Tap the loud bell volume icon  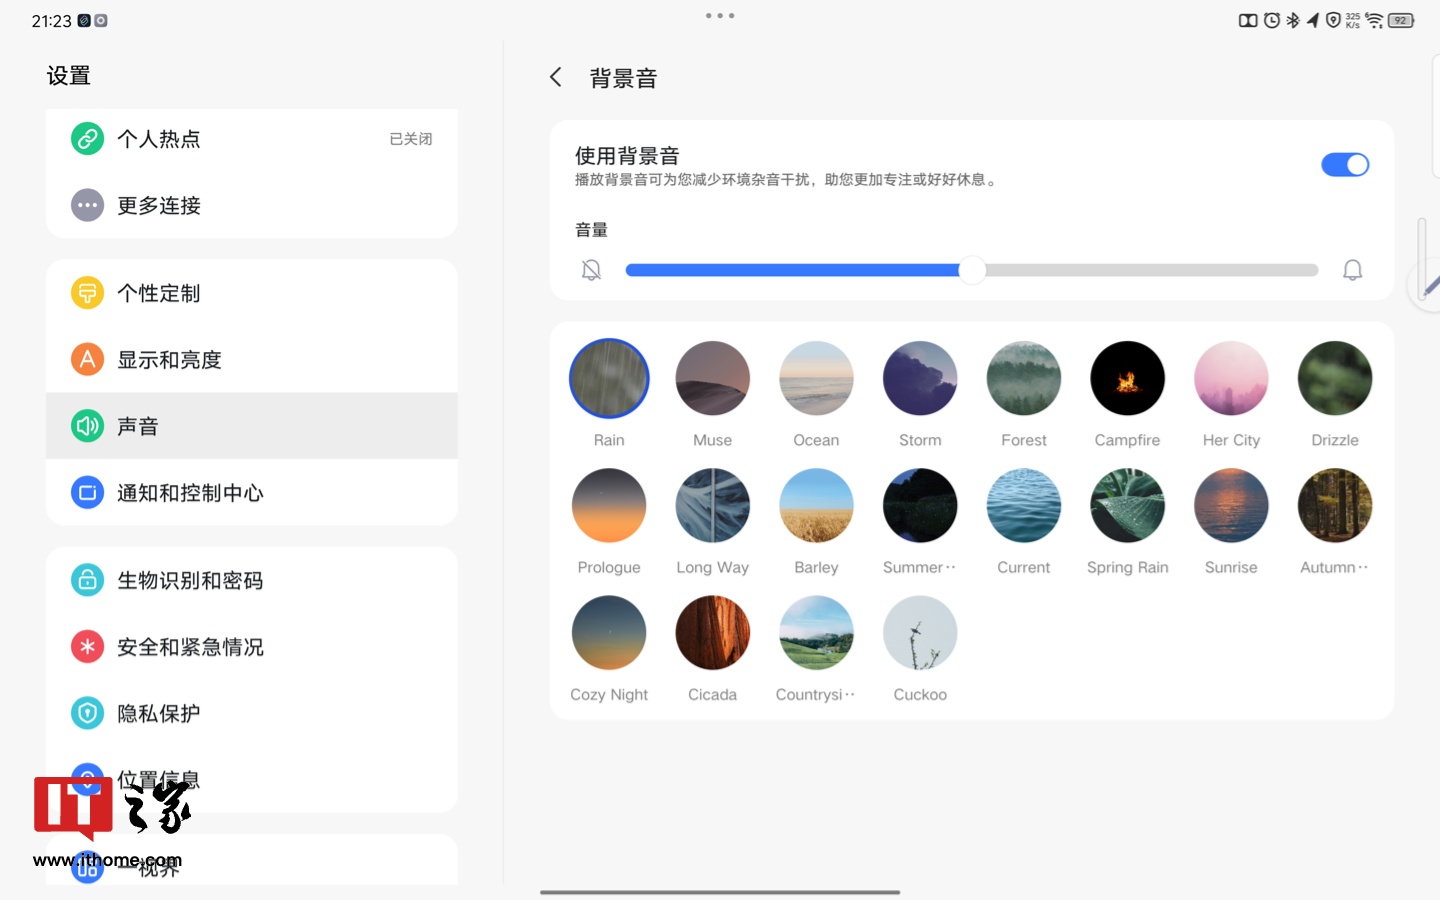click(1352, 270)
